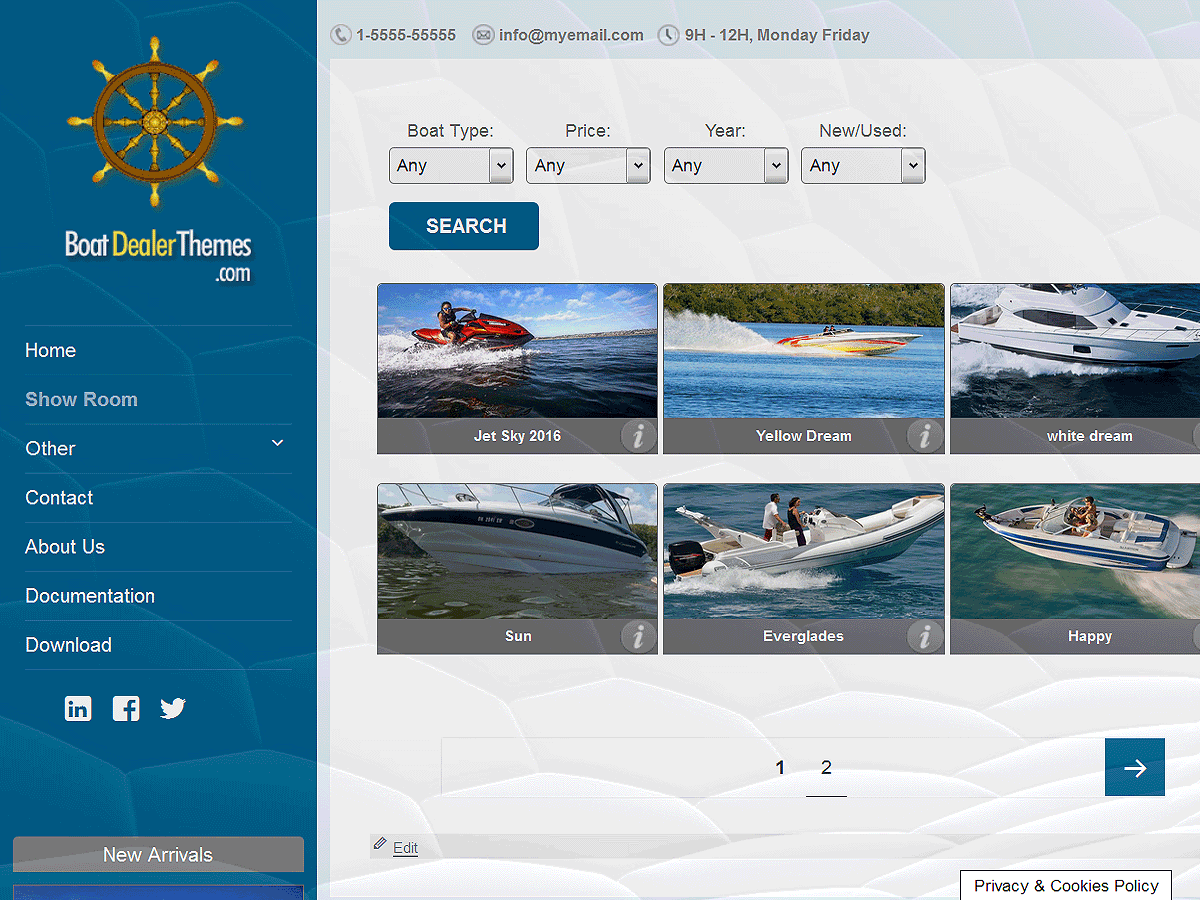Select the New/Used dropdown
The image size is (1200, 900).
862,166
